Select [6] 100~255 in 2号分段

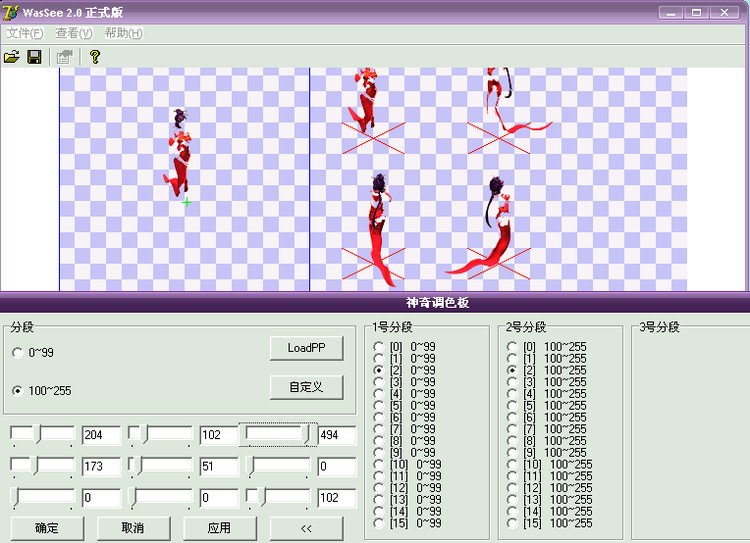point(547,417)
